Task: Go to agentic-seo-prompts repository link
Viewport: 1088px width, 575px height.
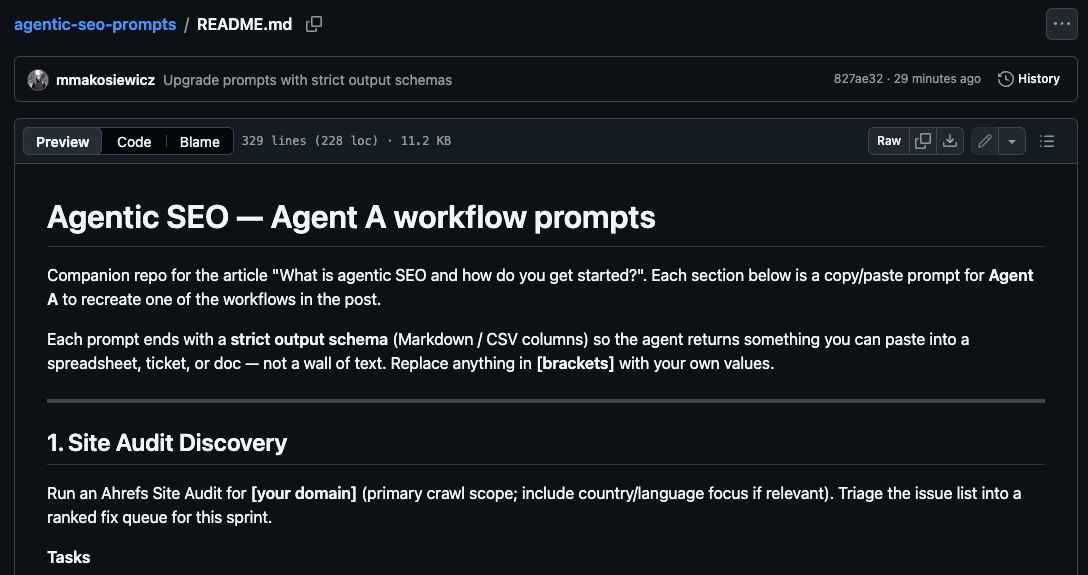Action: (95, 24)
